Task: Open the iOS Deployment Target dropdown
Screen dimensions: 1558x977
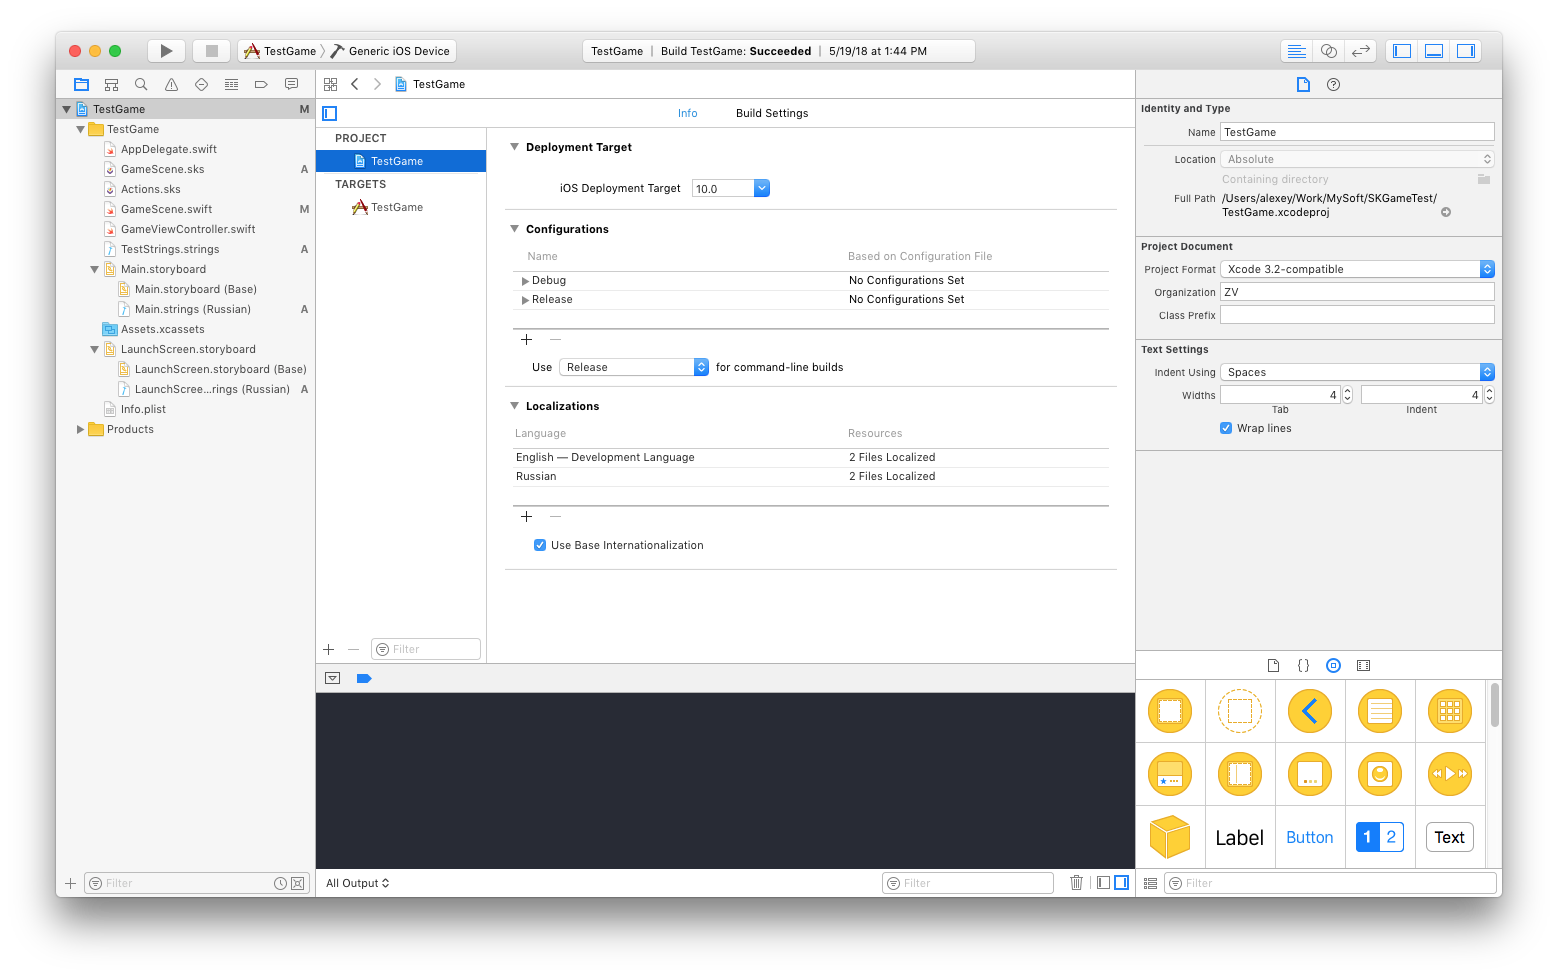Action: [x=761, y=188]
